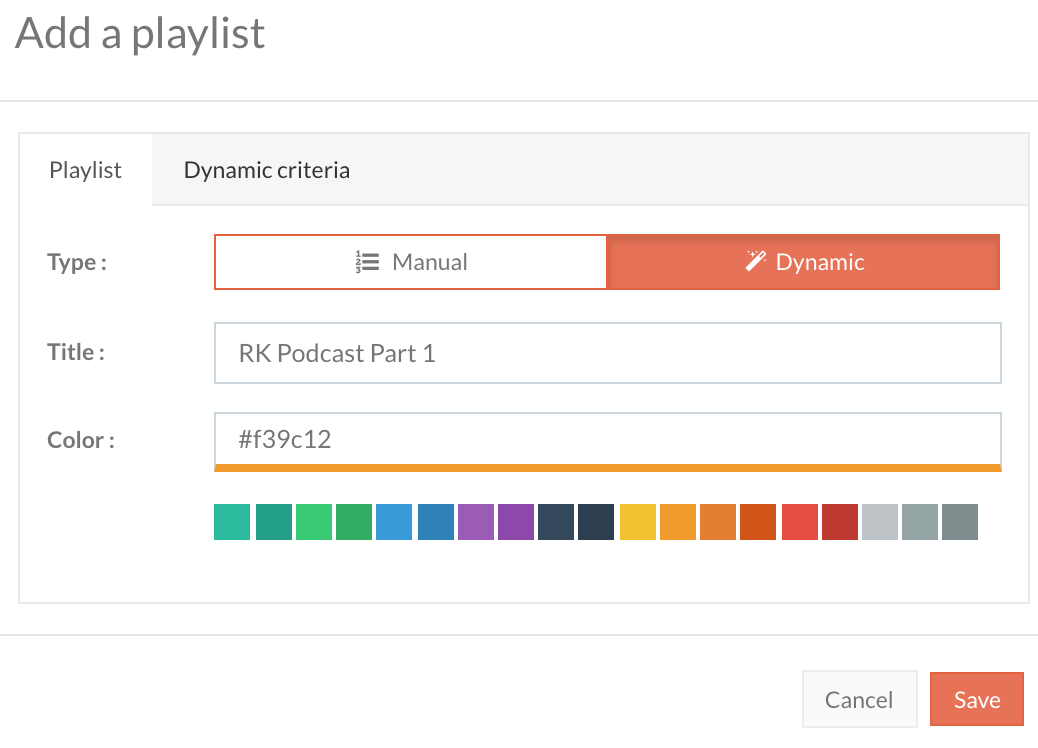The height and width of the screenshot is (748, 1038).
Task: Pick the first turquoise color swatch
Action: (232, 522)
